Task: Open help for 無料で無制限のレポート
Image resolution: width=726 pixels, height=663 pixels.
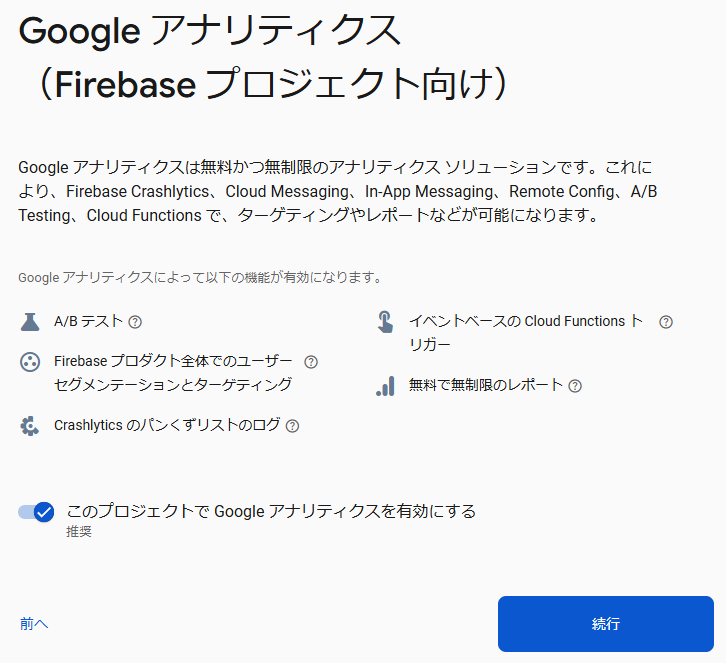Action: (575, 386)
